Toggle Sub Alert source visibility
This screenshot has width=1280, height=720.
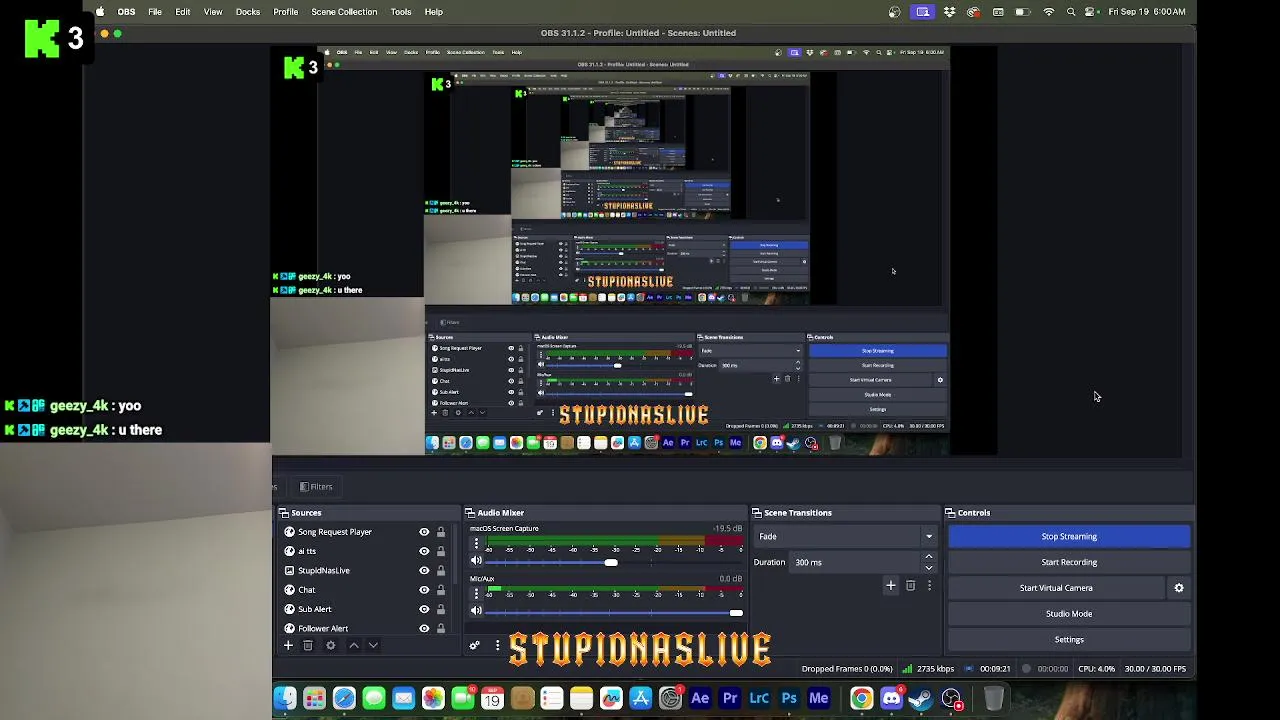(x=424, y=609)
